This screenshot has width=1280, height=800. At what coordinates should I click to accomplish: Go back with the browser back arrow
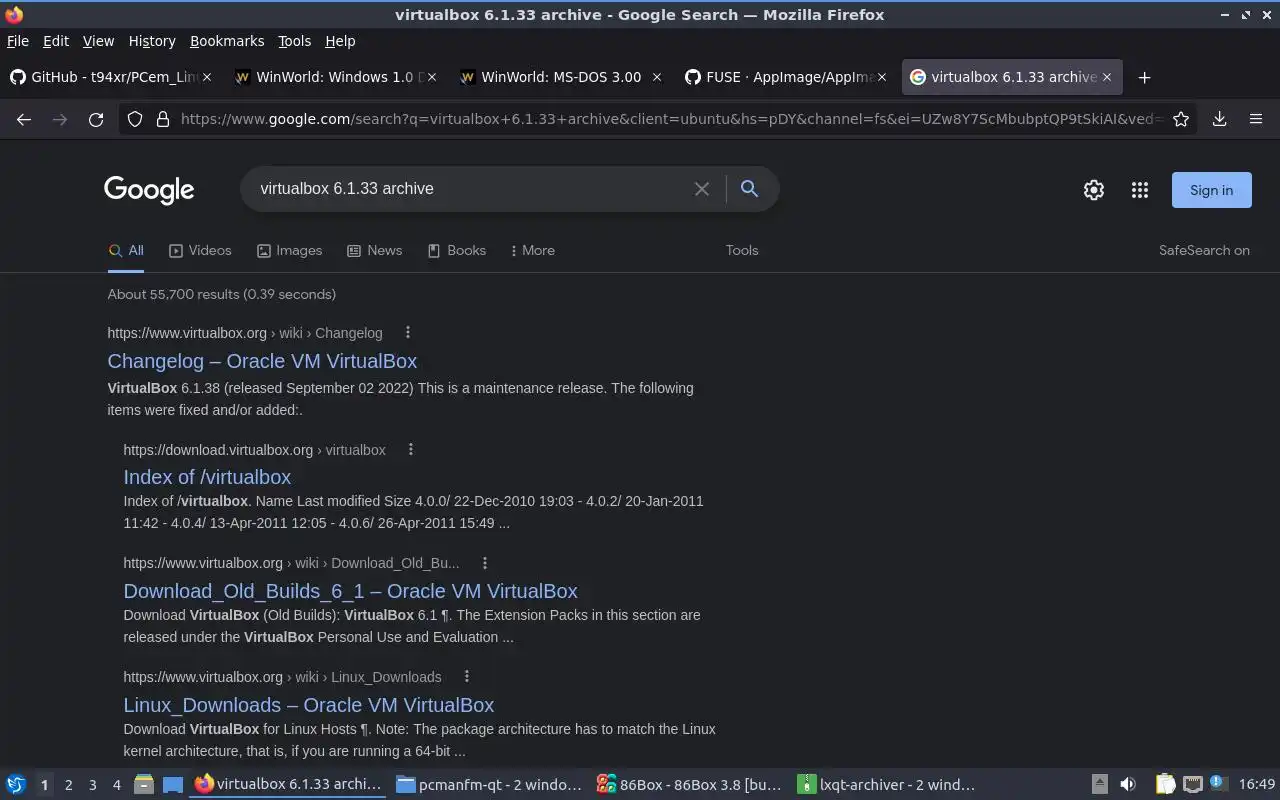pos(24,119)
